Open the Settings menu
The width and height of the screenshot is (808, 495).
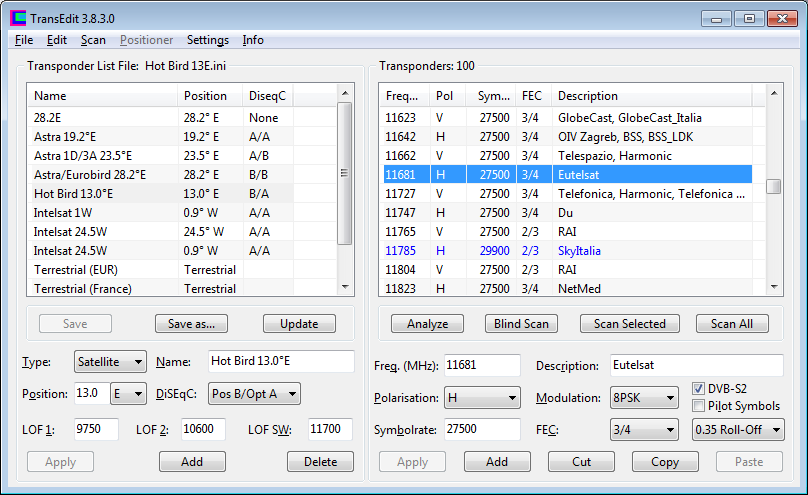[207, 40]
